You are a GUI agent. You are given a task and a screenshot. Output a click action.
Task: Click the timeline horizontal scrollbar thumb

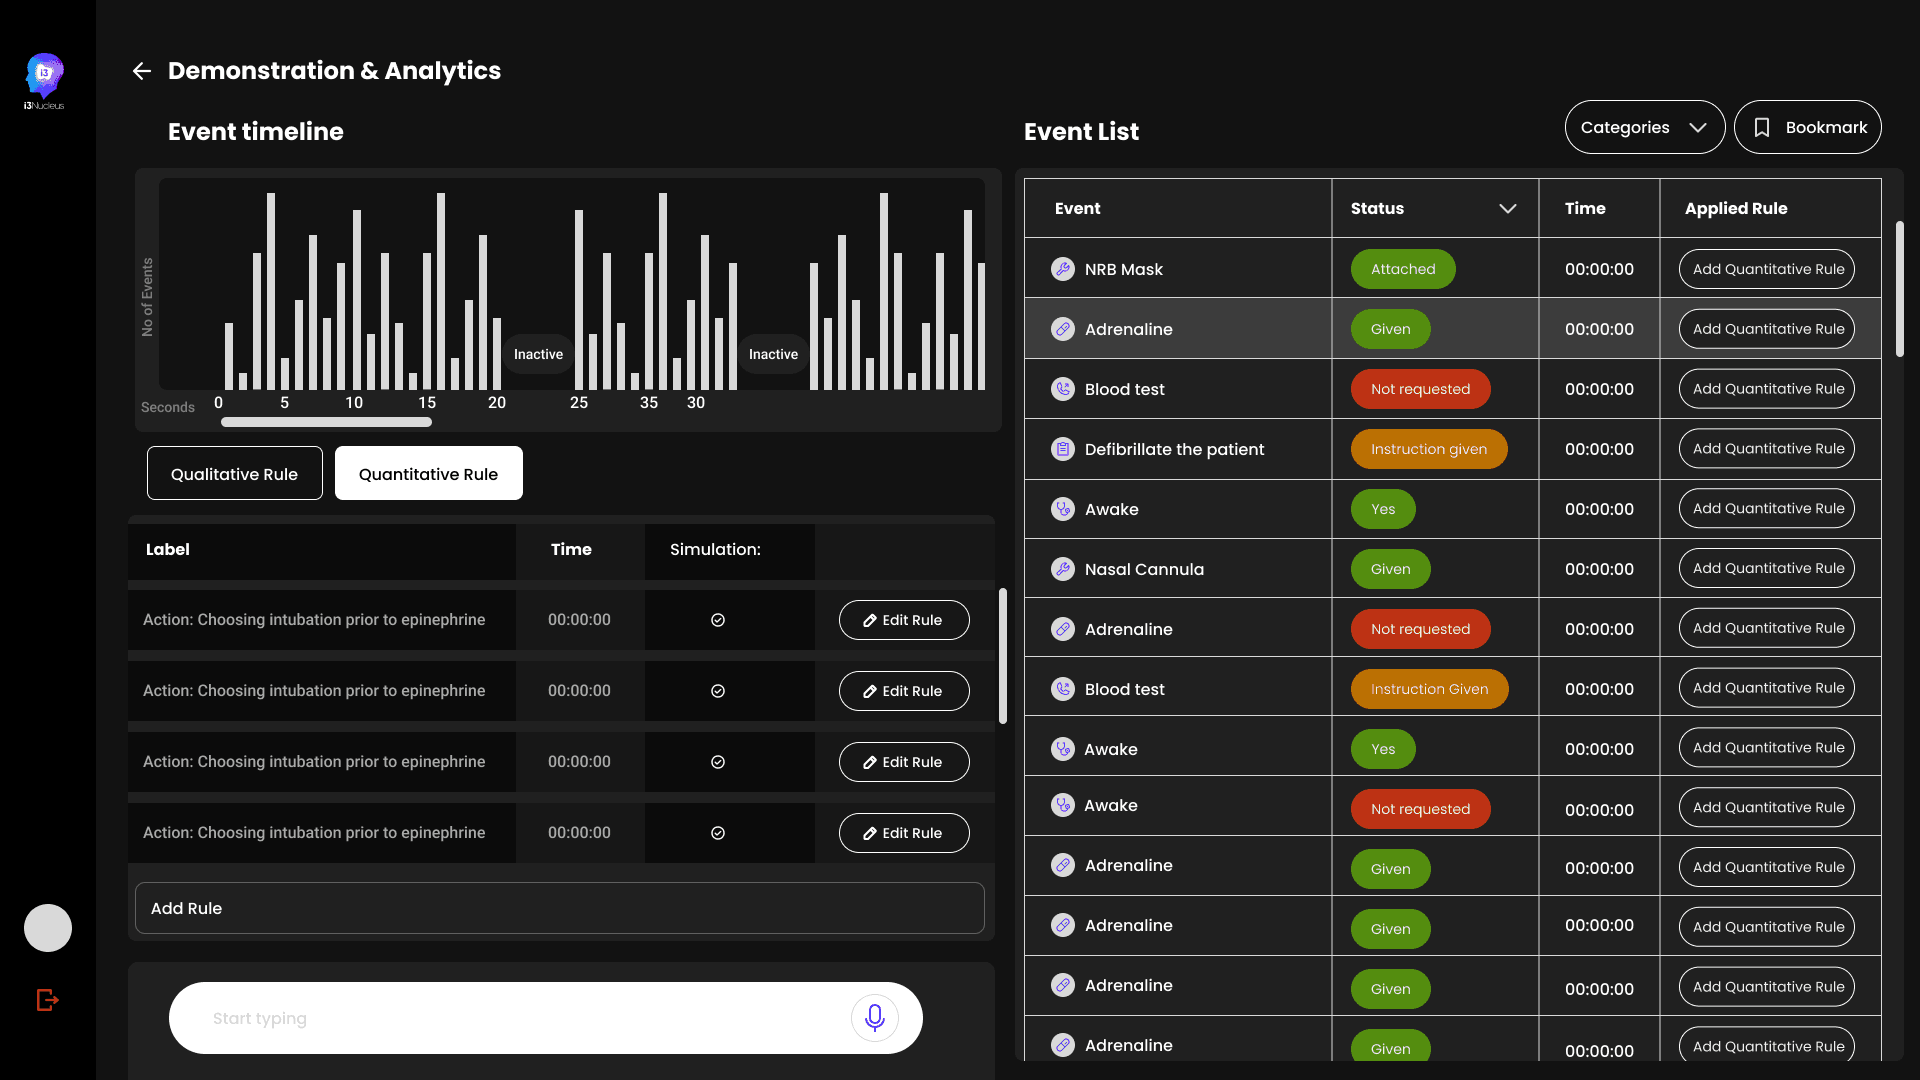pos(326,422)
